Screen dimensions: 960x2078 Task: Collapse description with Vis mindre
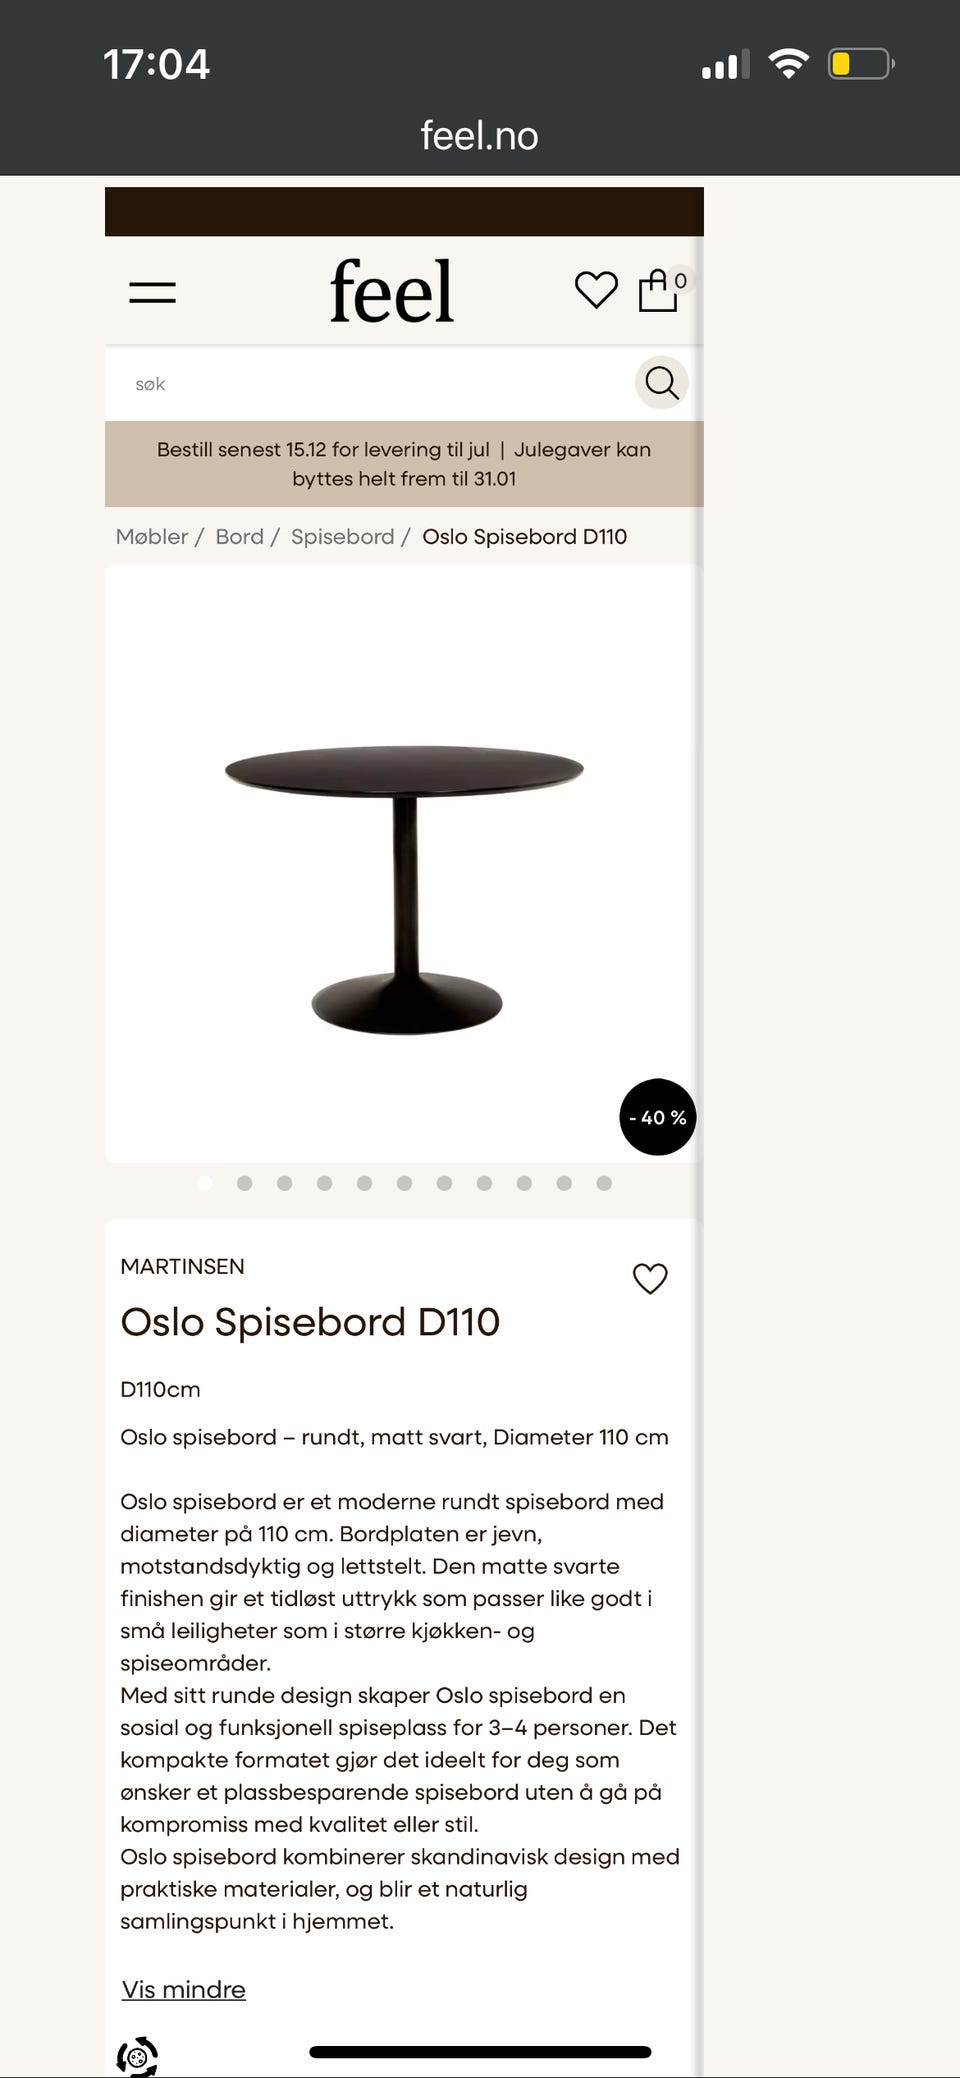point(183,1989)
